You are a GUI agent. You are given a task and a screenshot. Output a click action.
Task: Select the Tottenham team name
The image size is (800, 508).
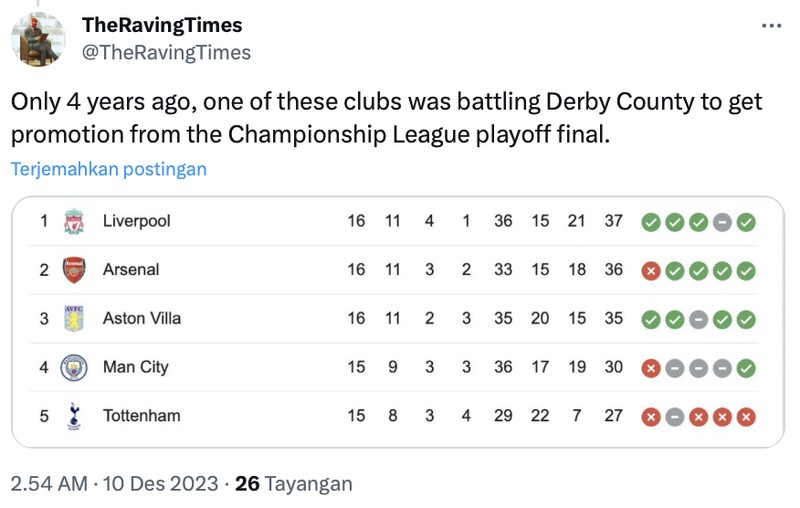(x=141, y=416)
